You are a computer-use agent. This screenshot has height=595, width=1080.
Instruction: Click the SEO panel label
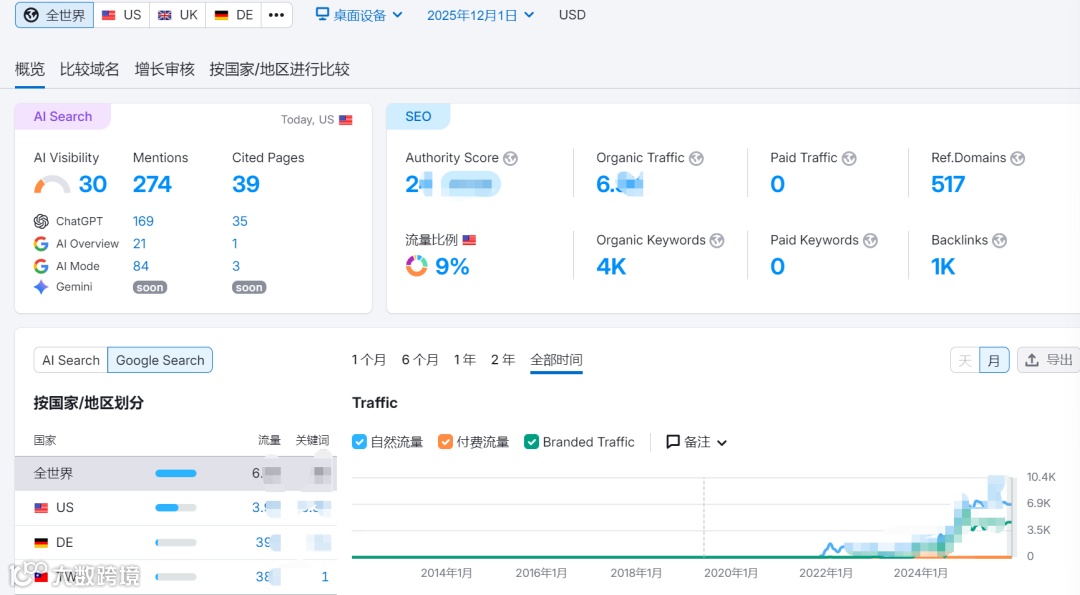tap(418, 116)
